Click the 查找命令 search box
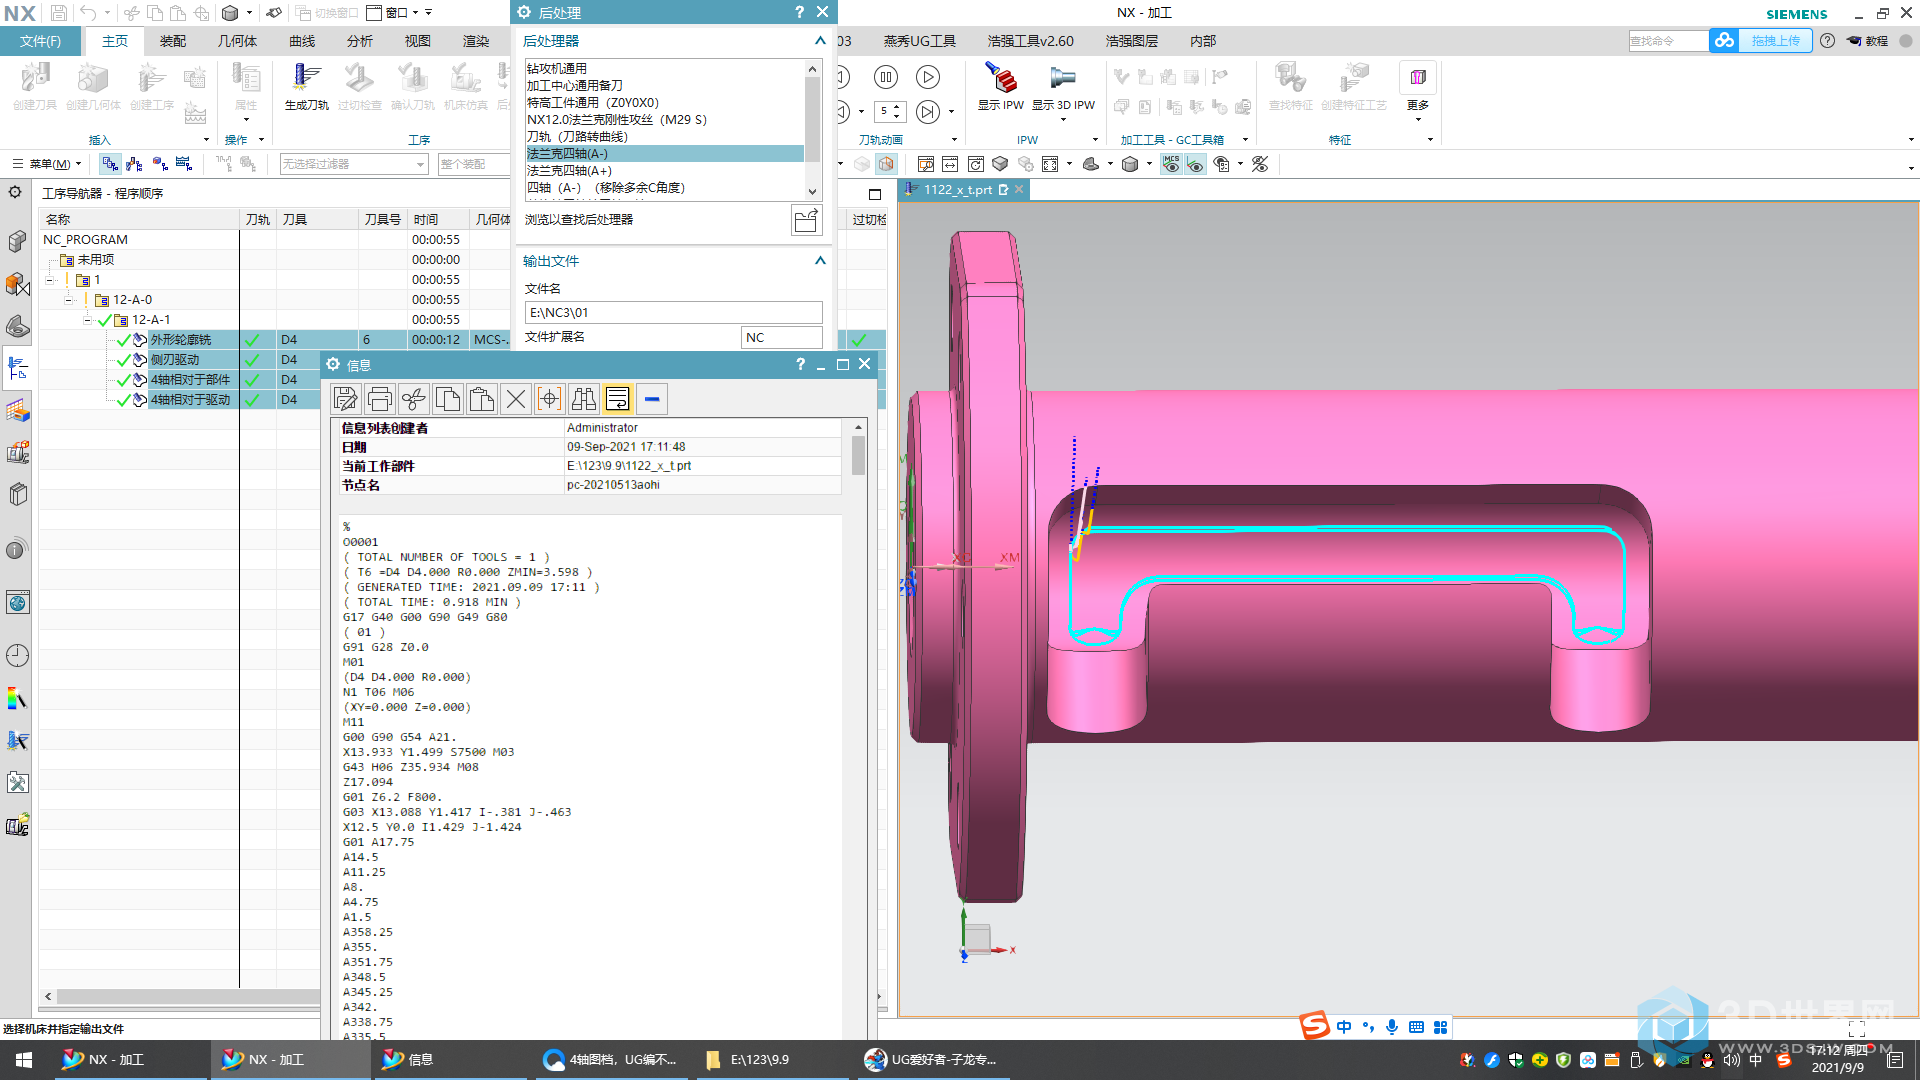Image resolution: width=1920 pixels, height=1080 pixels. click(x=1668, y=41)
